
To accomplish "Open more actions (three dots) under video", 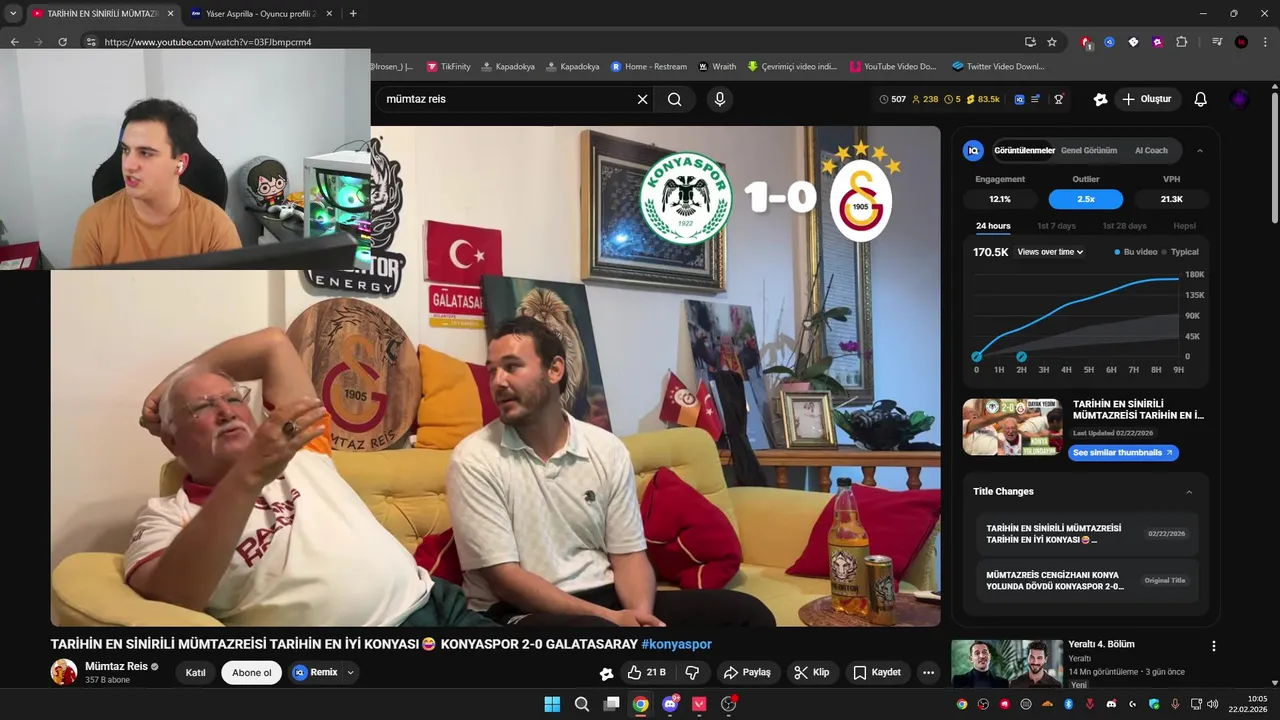I will pyautogui.click(x=928, y=672).
